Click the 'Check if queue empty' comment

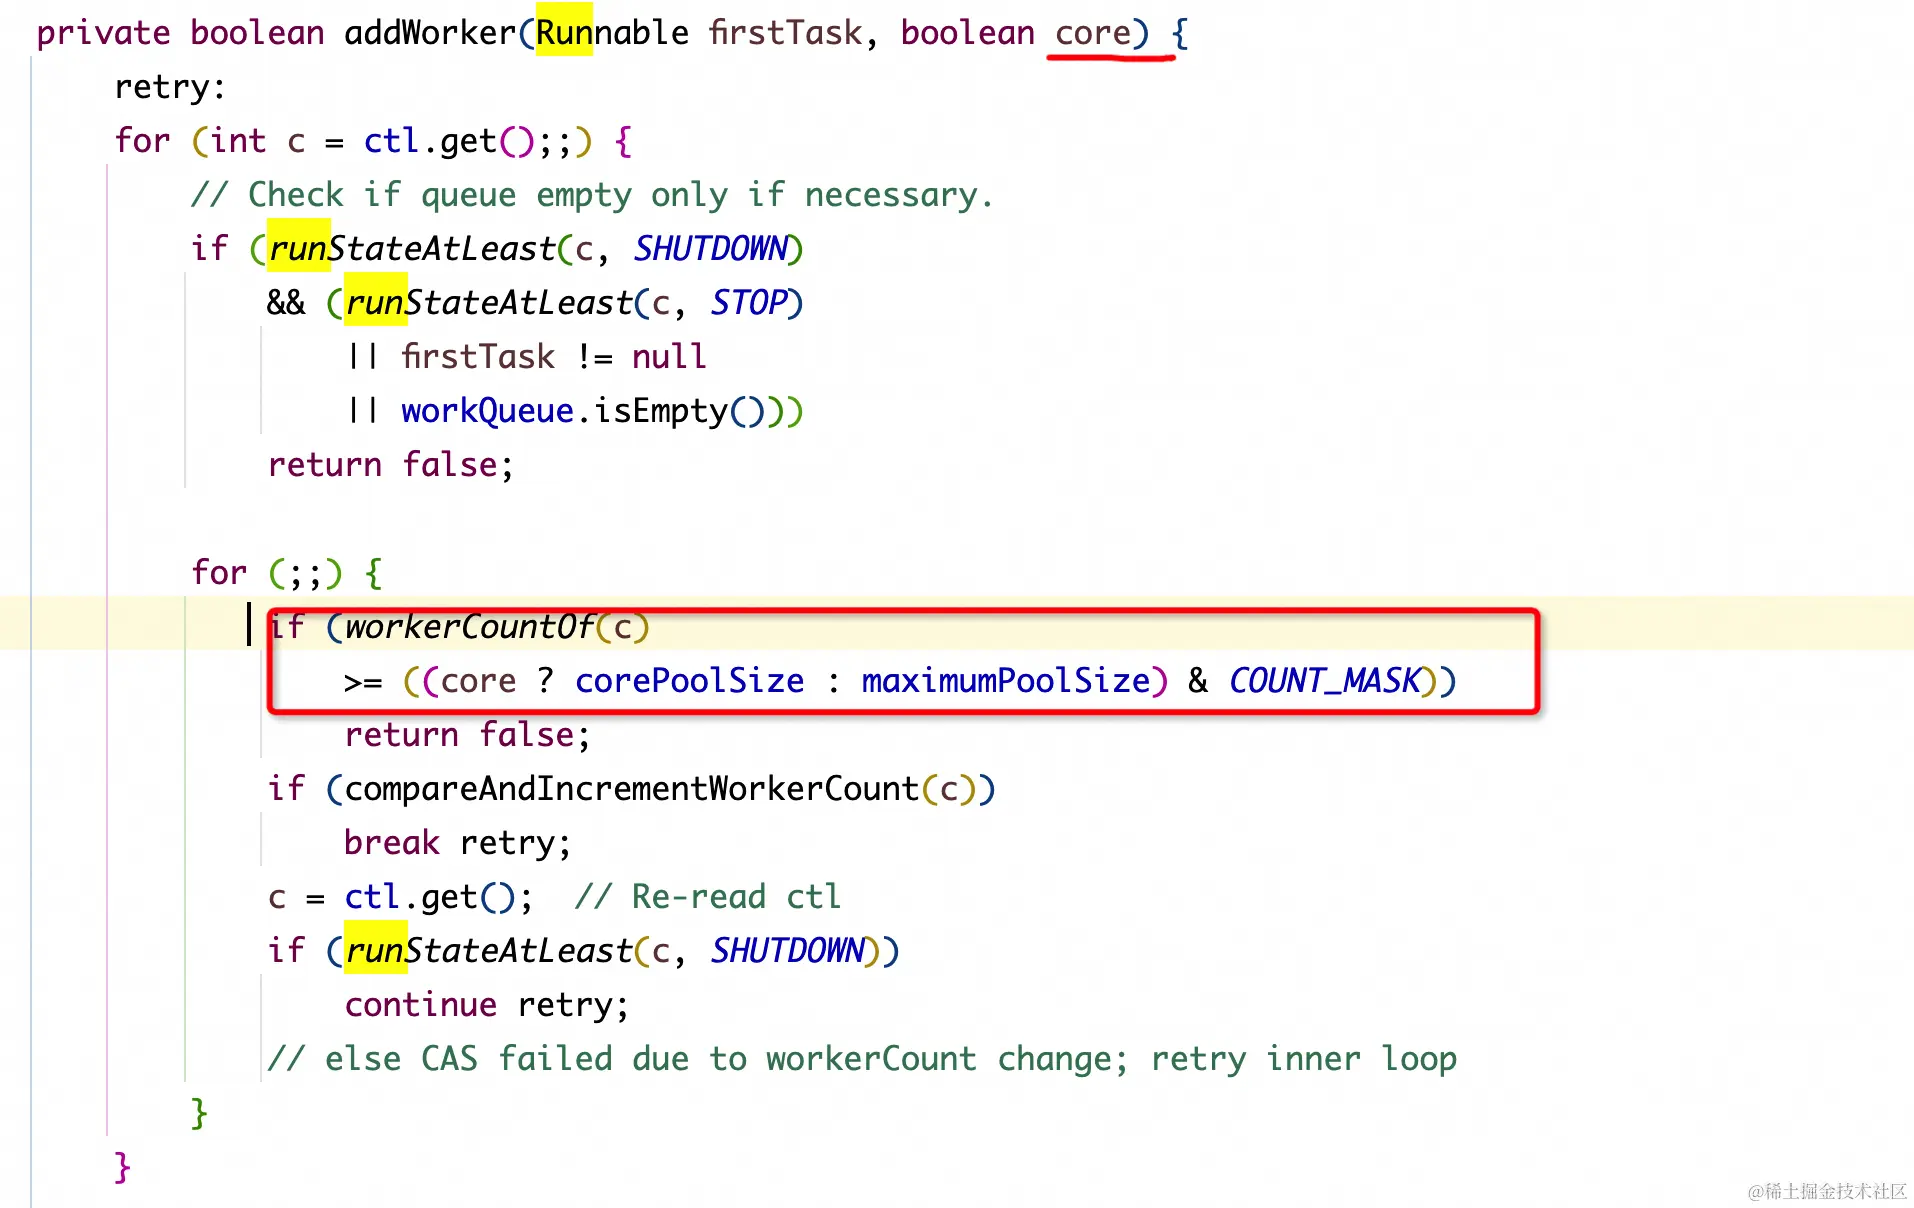592,195
